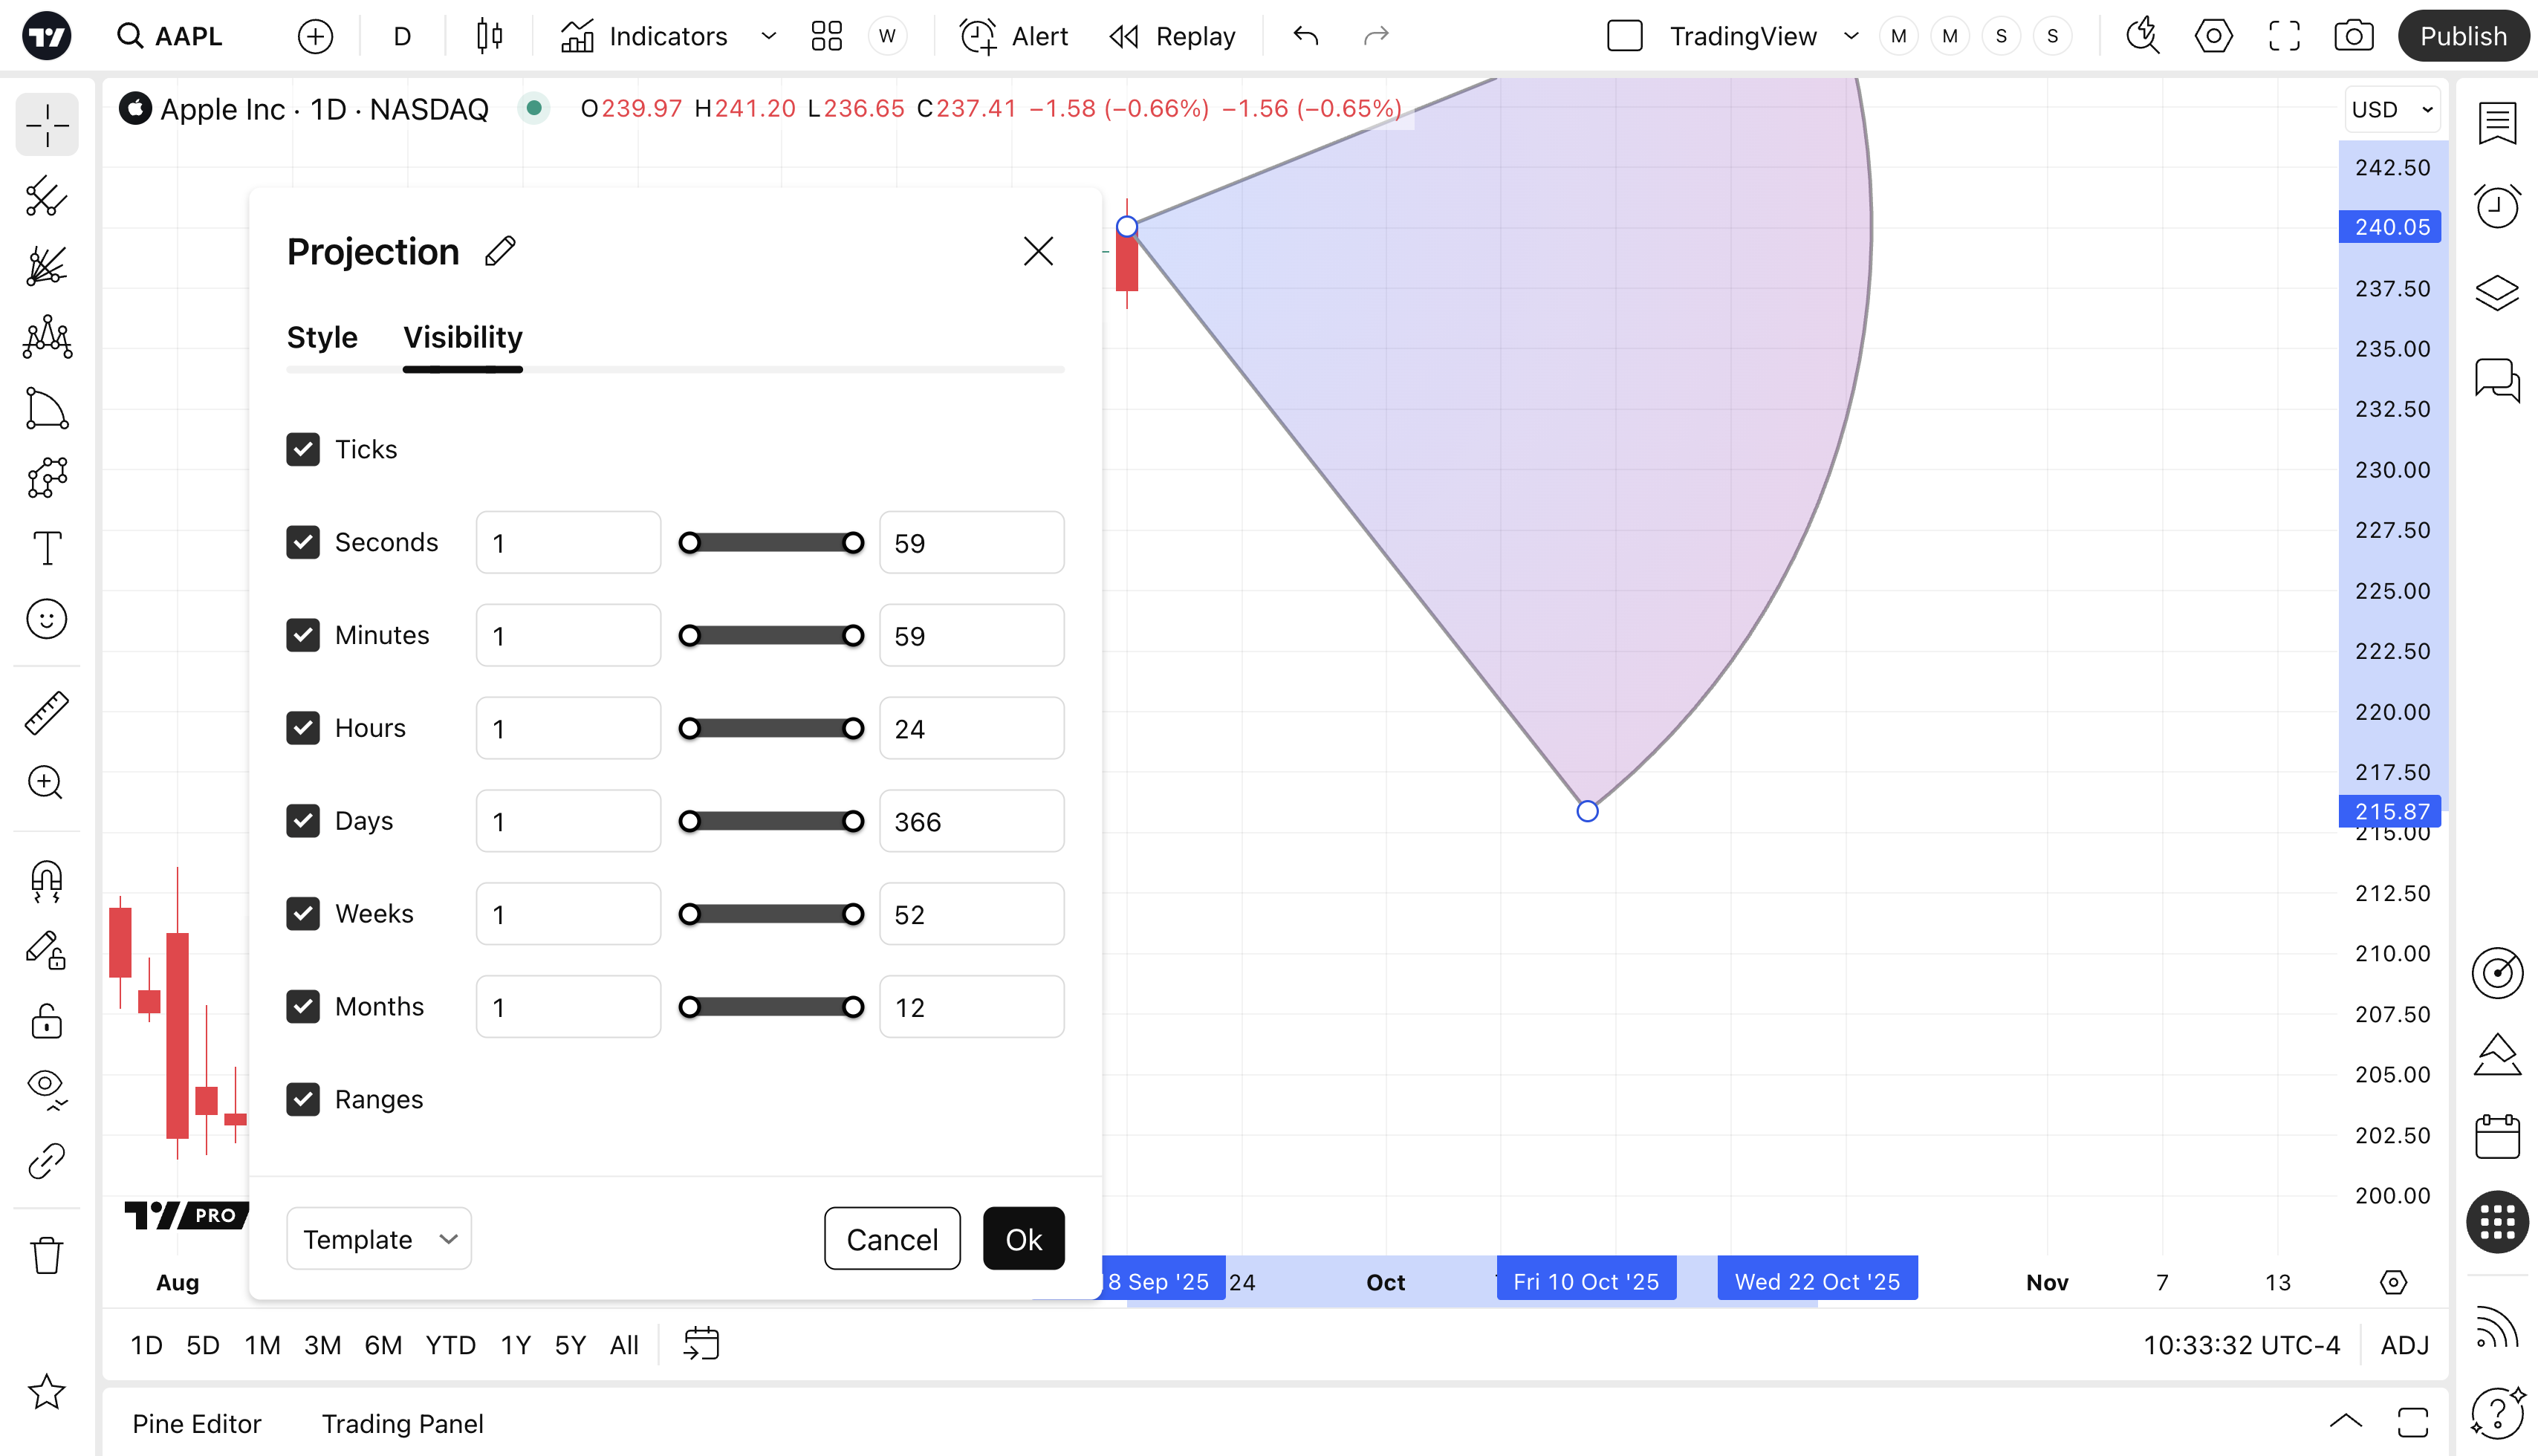Click the Measure ruler tool

(46, 713)
